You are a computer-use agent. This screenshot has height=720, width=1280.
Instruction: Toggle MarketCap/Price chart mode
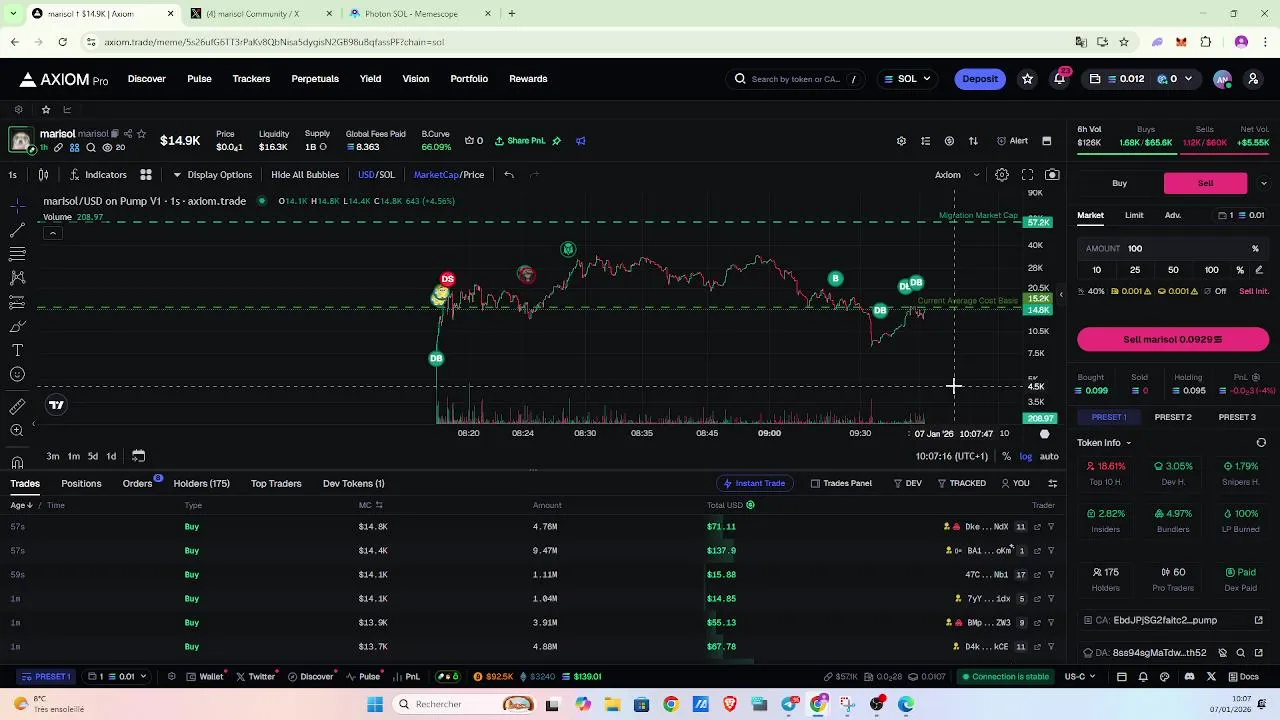point(449,175)
